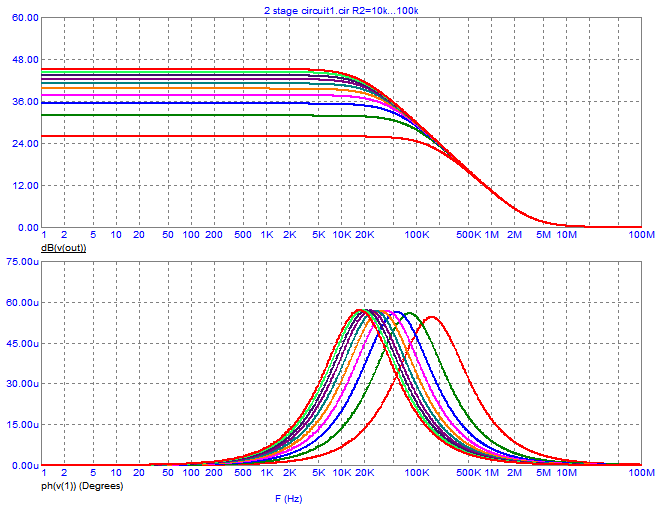This screenshot has width=662, height=514.
Task: Click the 5M frequency tick under the phase plot
Action: pos(544,473)
